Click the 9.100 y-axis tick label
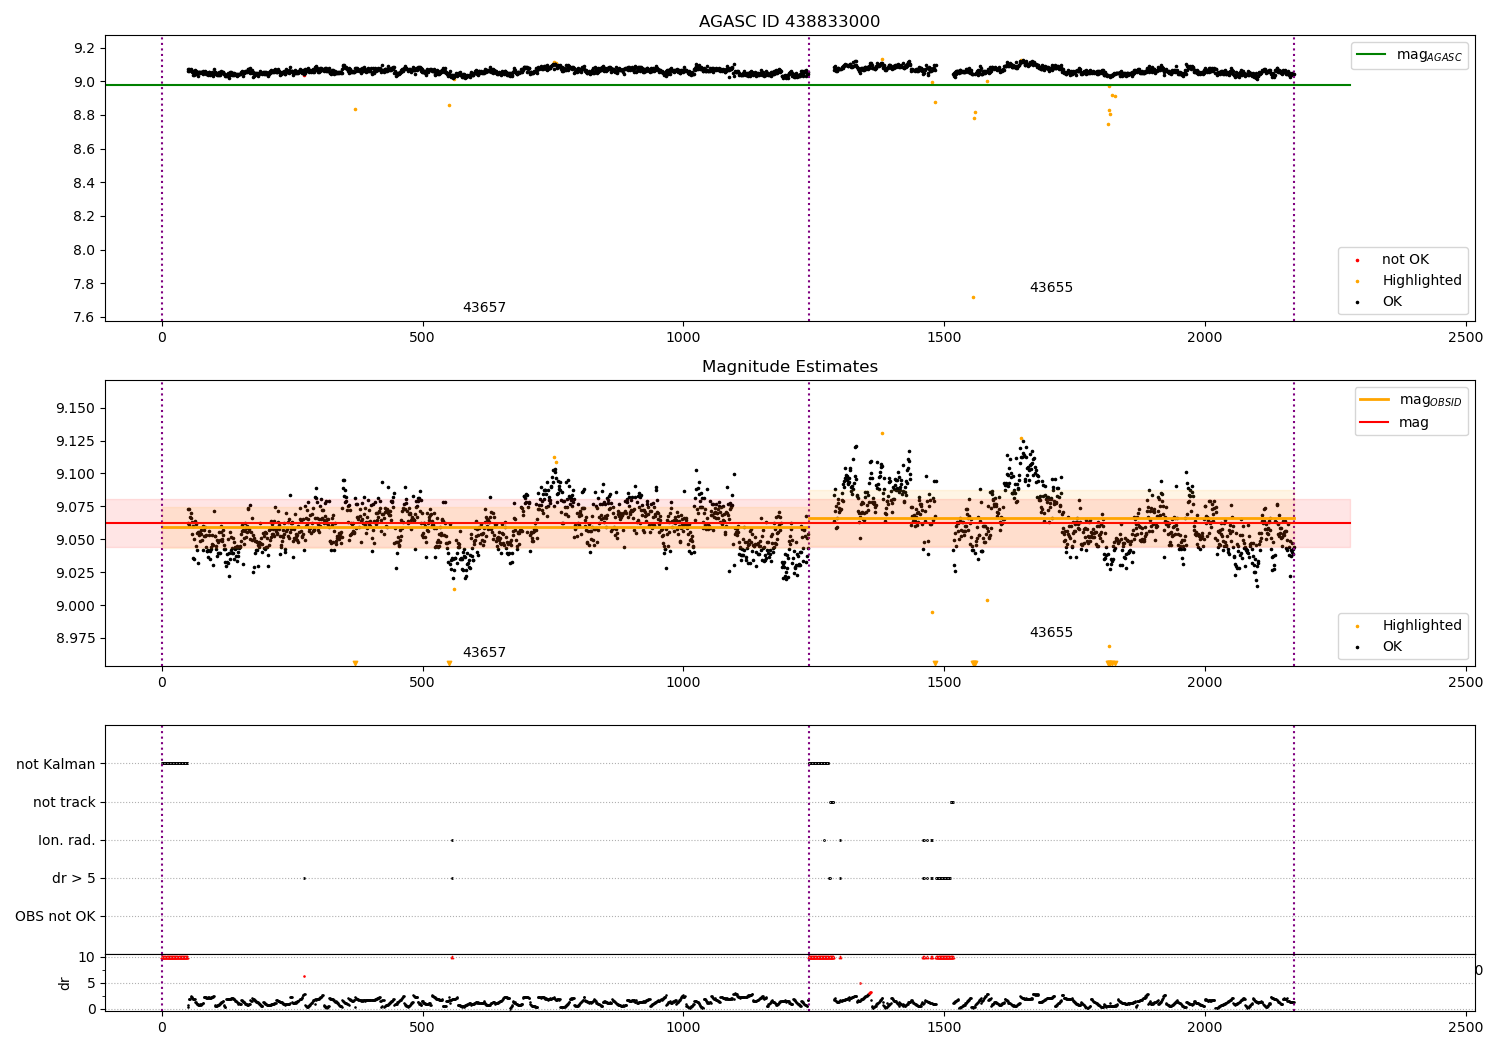 pyautogui.click(x=75, y=475)
